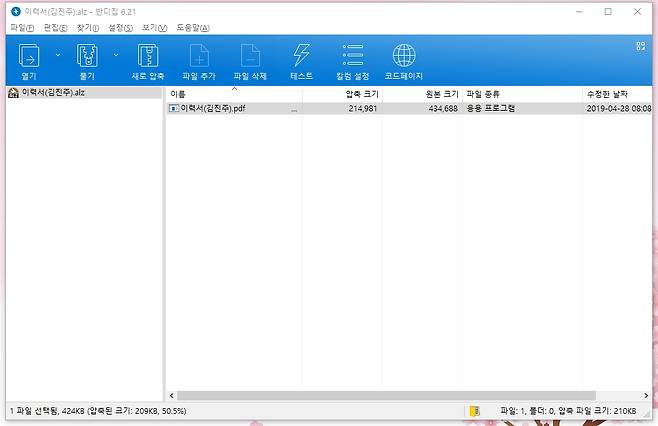
Task: Close the Bandizip window
Action: (x=637, y=12)
